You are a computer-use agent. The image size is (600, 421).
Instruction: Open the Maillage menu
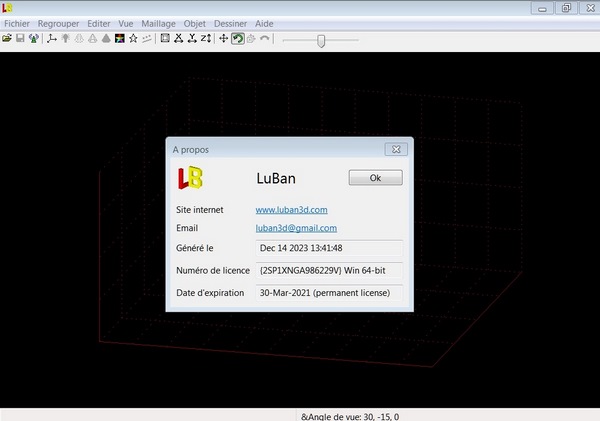click(x=158, y=24)
